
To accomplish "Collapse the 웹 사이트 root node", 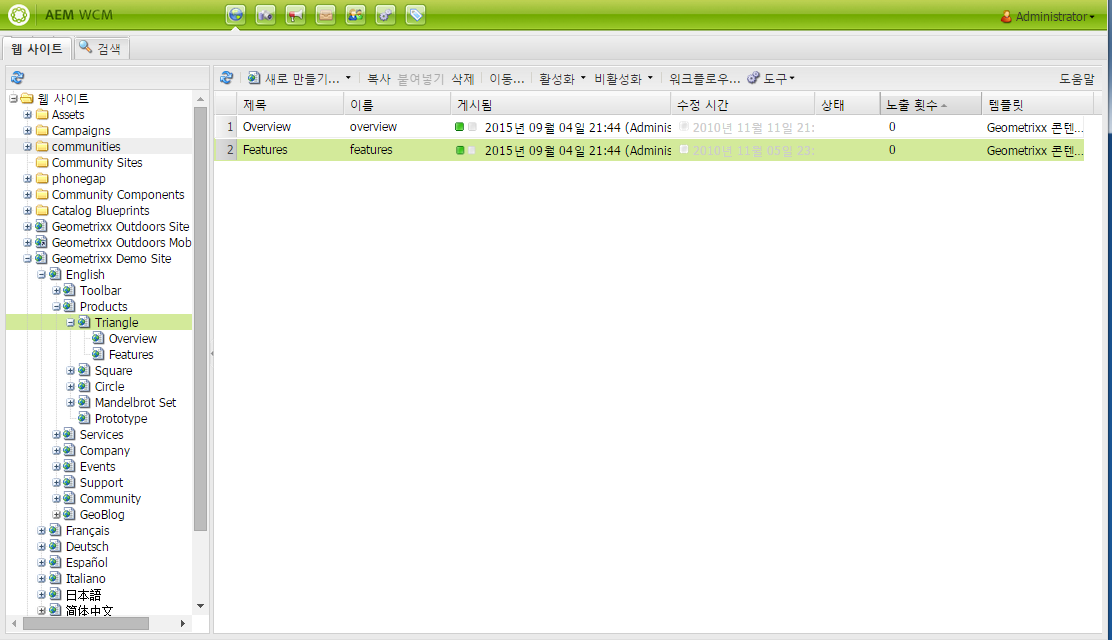I will [13, 99].
